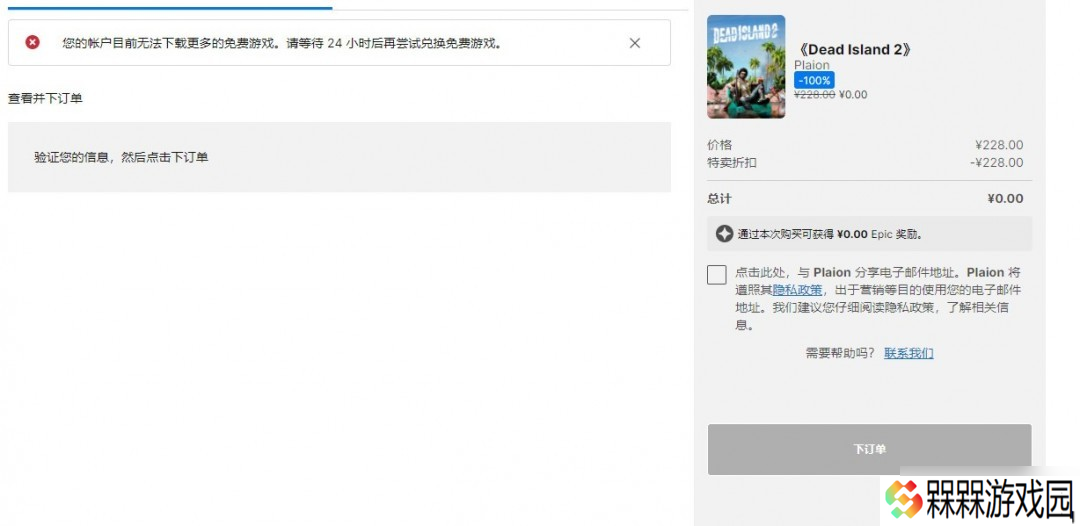Image resolution: width=1080 pixels, height=526 pixels.
Task: Open the 隐私政策 privacy policy link
Action: tap(797, 289)
